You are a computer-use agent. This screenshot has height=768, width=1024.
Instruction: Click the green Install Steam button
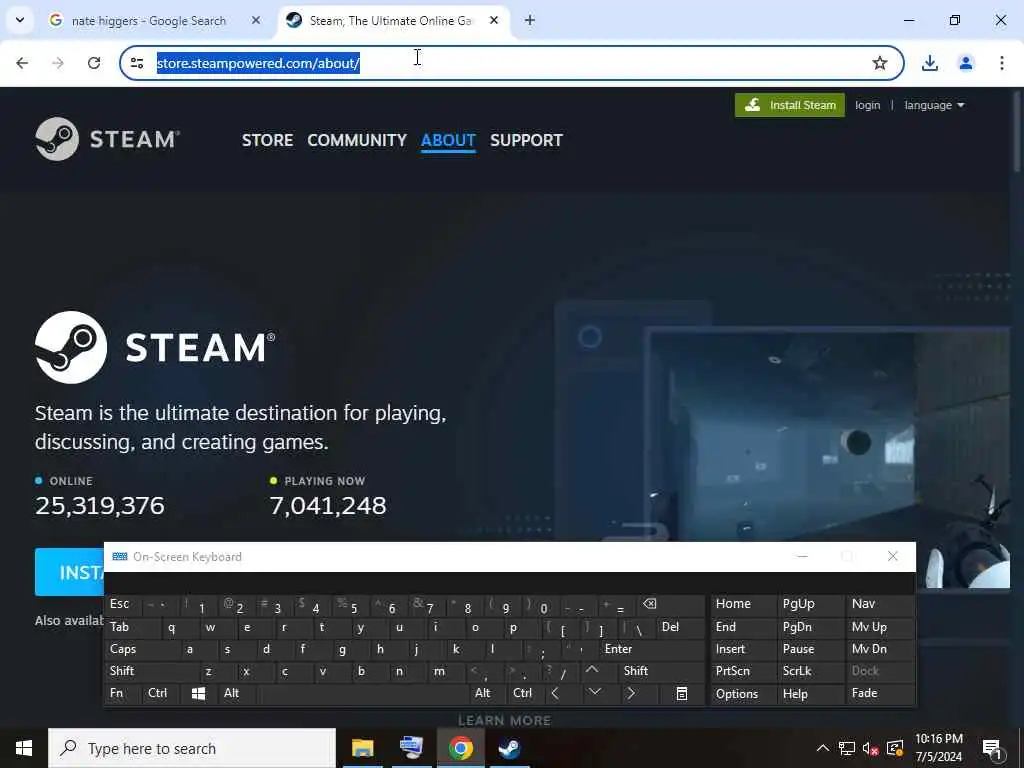coord(790,105)
